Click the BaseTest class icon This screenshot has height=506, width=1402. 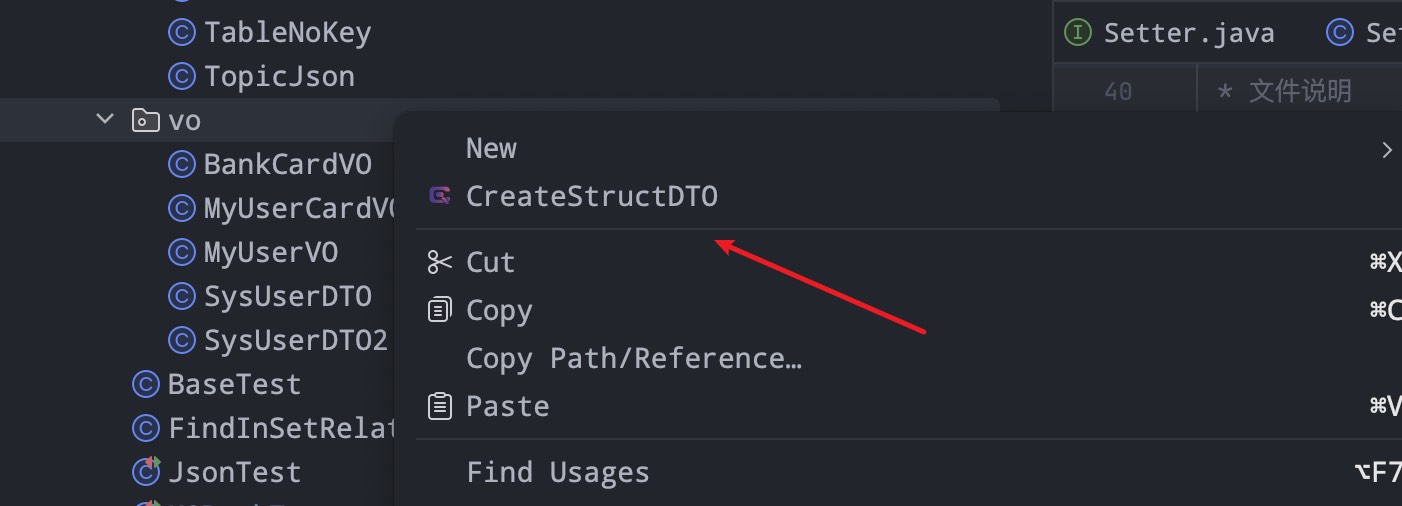point(146,384)
